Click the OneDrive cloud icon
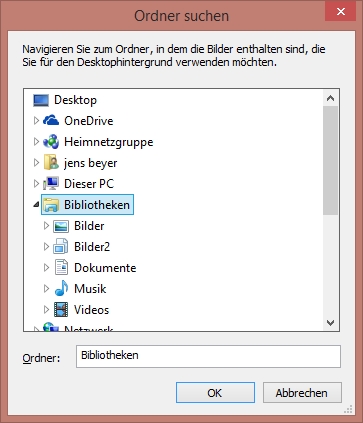363x423 pixels. 51,121
